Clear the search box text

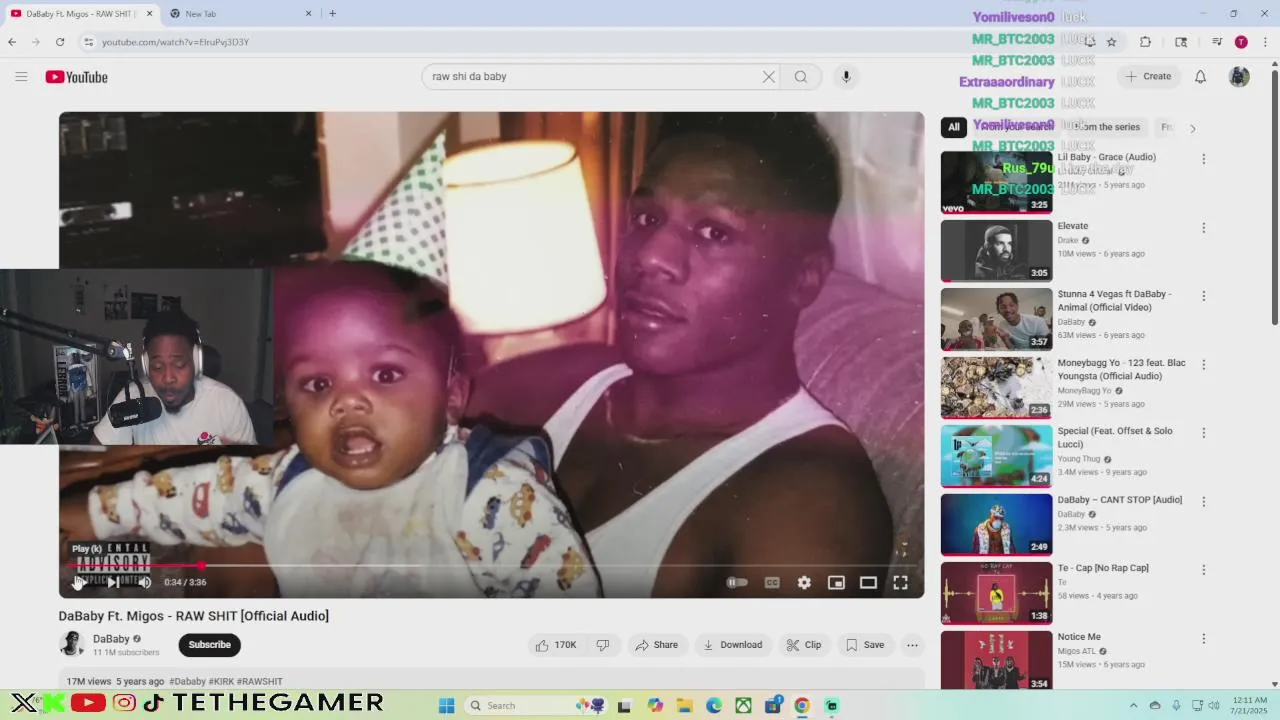(769, 77)
